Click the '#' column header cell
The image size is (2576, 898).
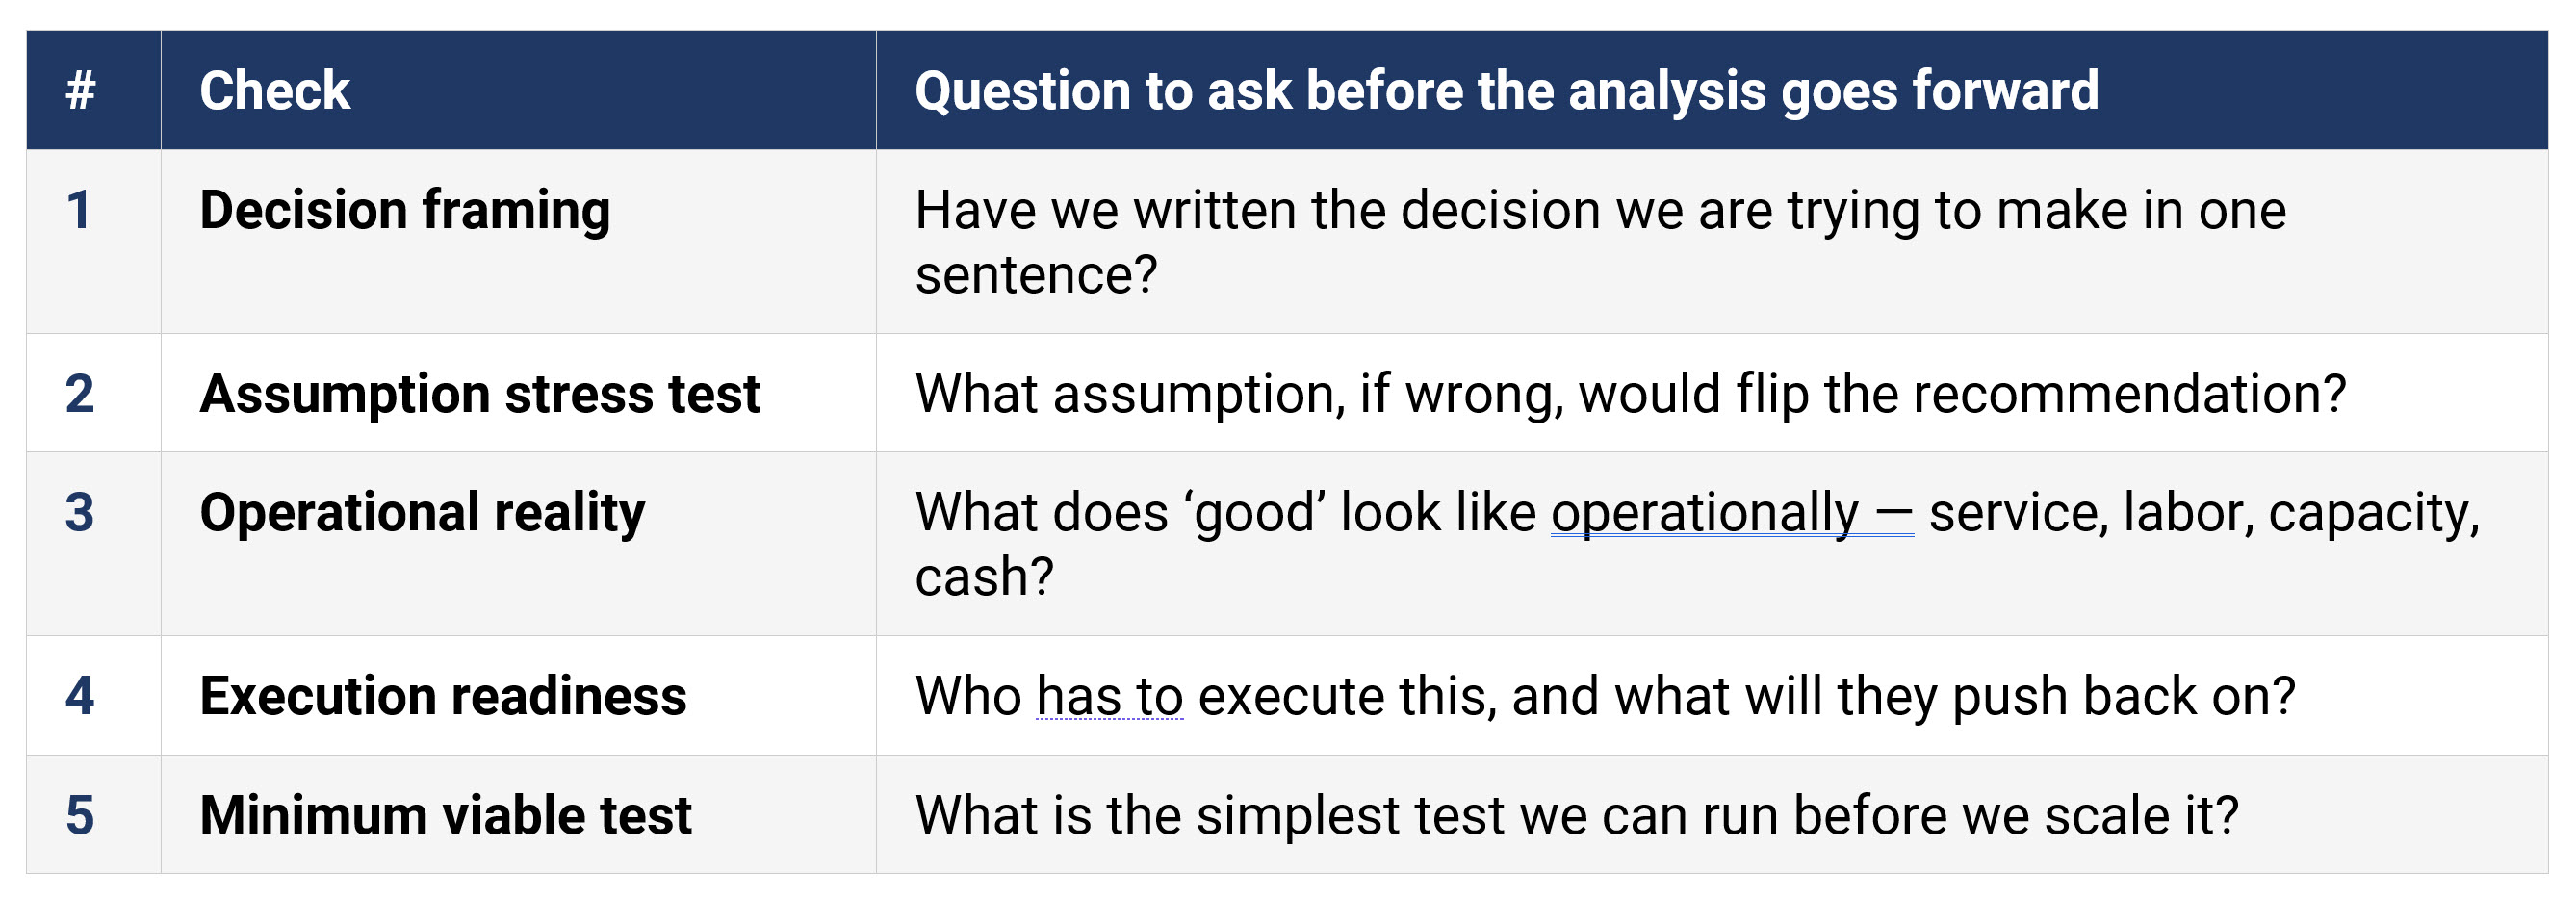80,91
